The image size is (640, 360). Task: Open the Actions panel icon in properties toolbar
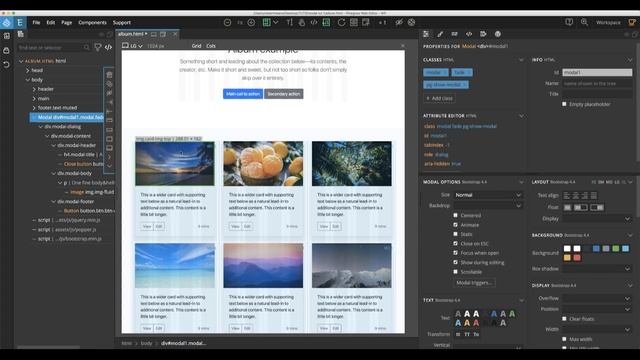(483, 34)
